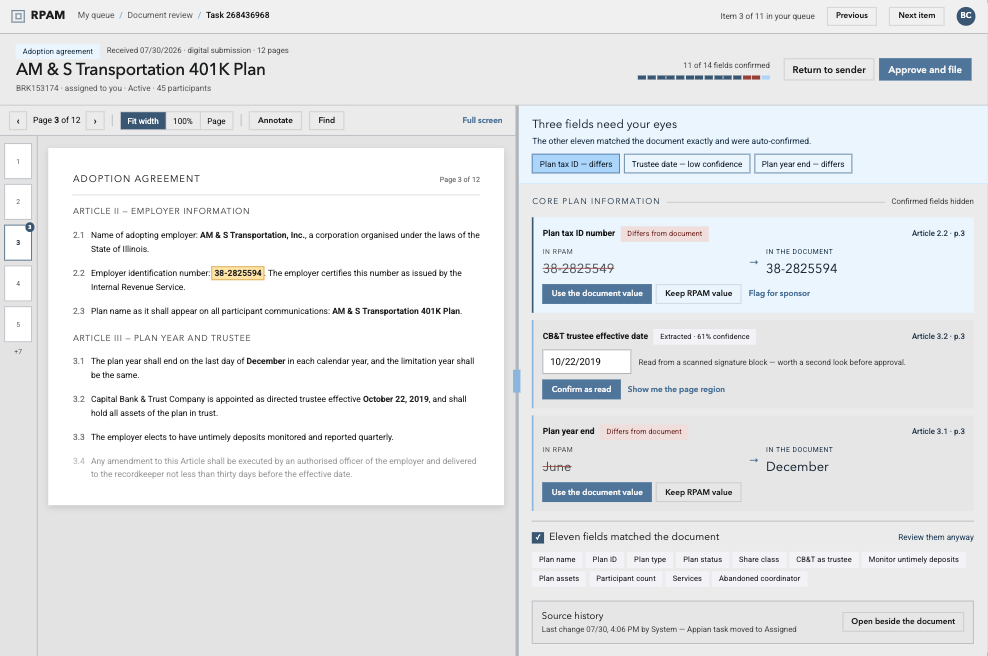988x656 pixels.
Task: Open My queue breadcrumb
Action: coord(96,15)
